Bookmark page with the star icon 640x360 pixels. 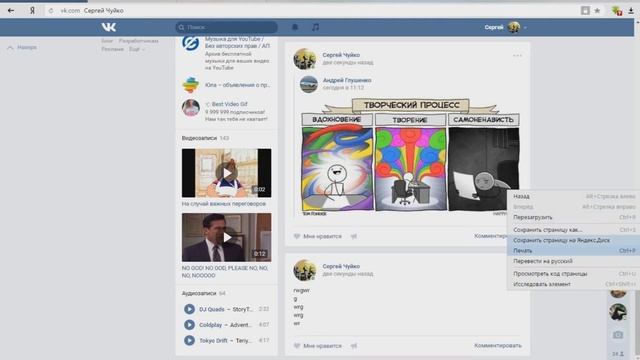click(x=597, y=11)
